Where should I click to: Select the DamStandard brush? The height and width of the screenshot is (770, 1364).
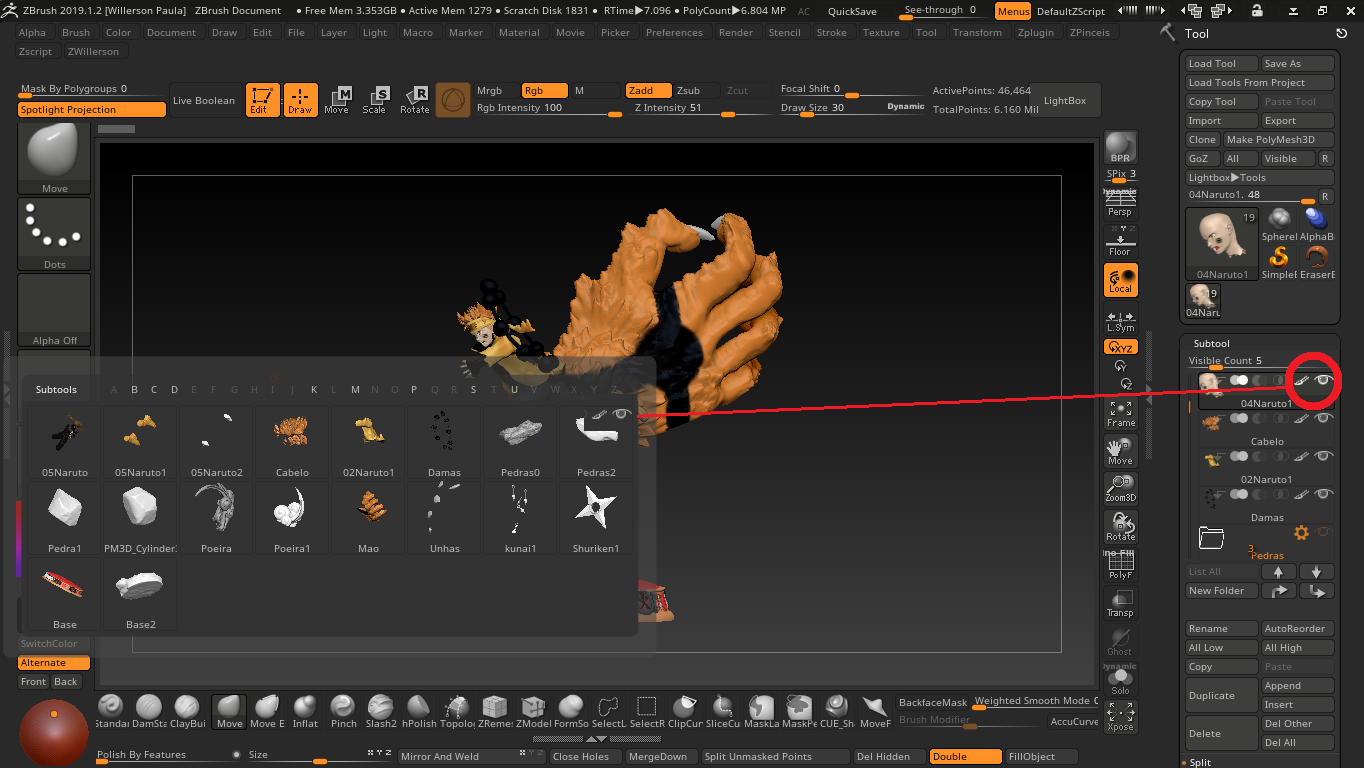pyautogui.click(x=149, y=711)
